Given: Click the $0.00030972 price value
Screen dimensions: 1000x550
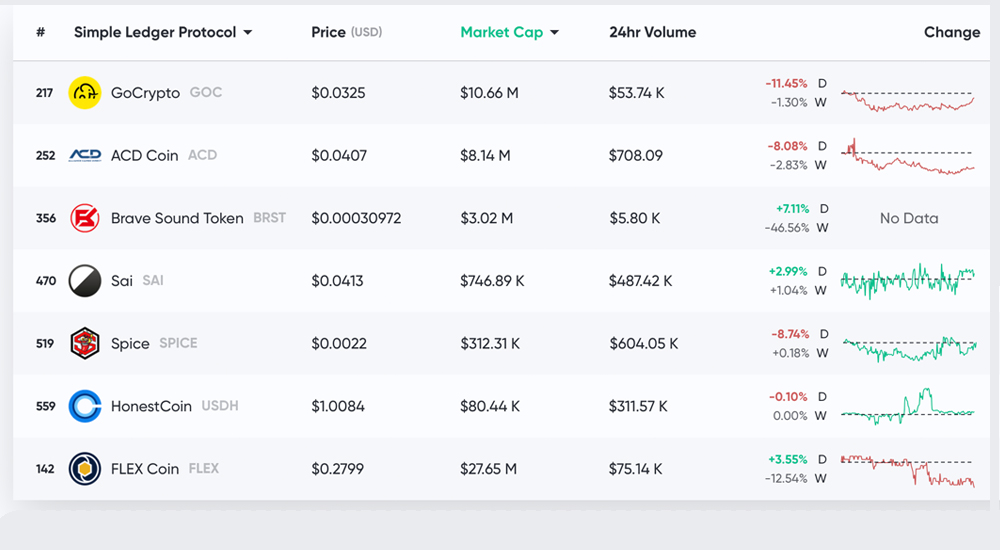Looking at the screenshot, I should [356, 218].
